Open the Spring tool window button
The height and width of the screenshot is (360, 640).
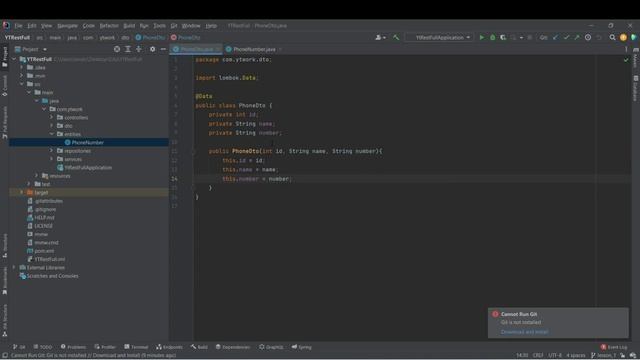point(302,347)
